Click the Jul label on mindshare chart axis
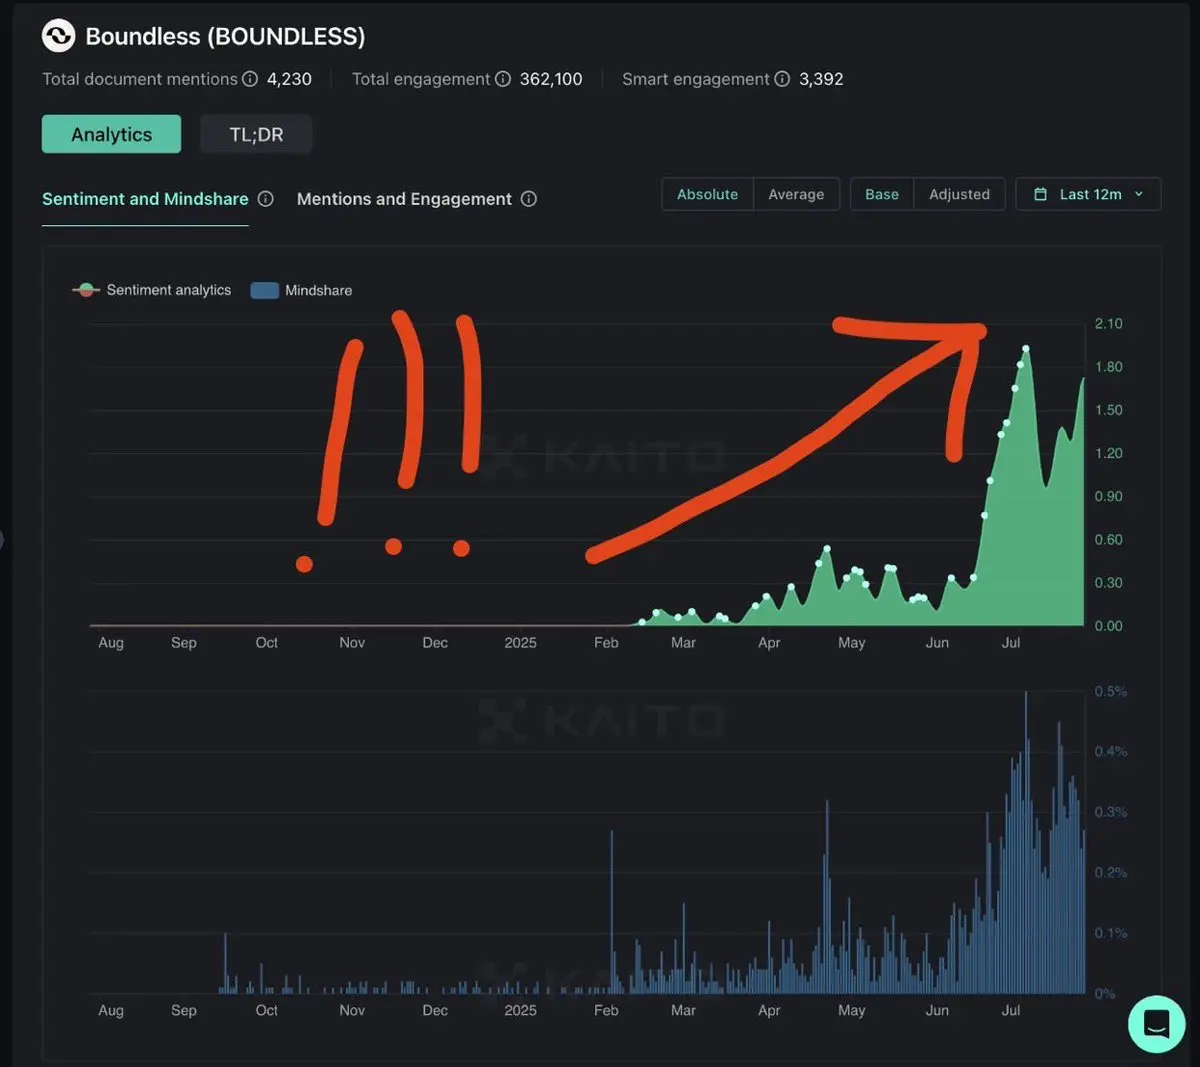 click(1011, 1010)
